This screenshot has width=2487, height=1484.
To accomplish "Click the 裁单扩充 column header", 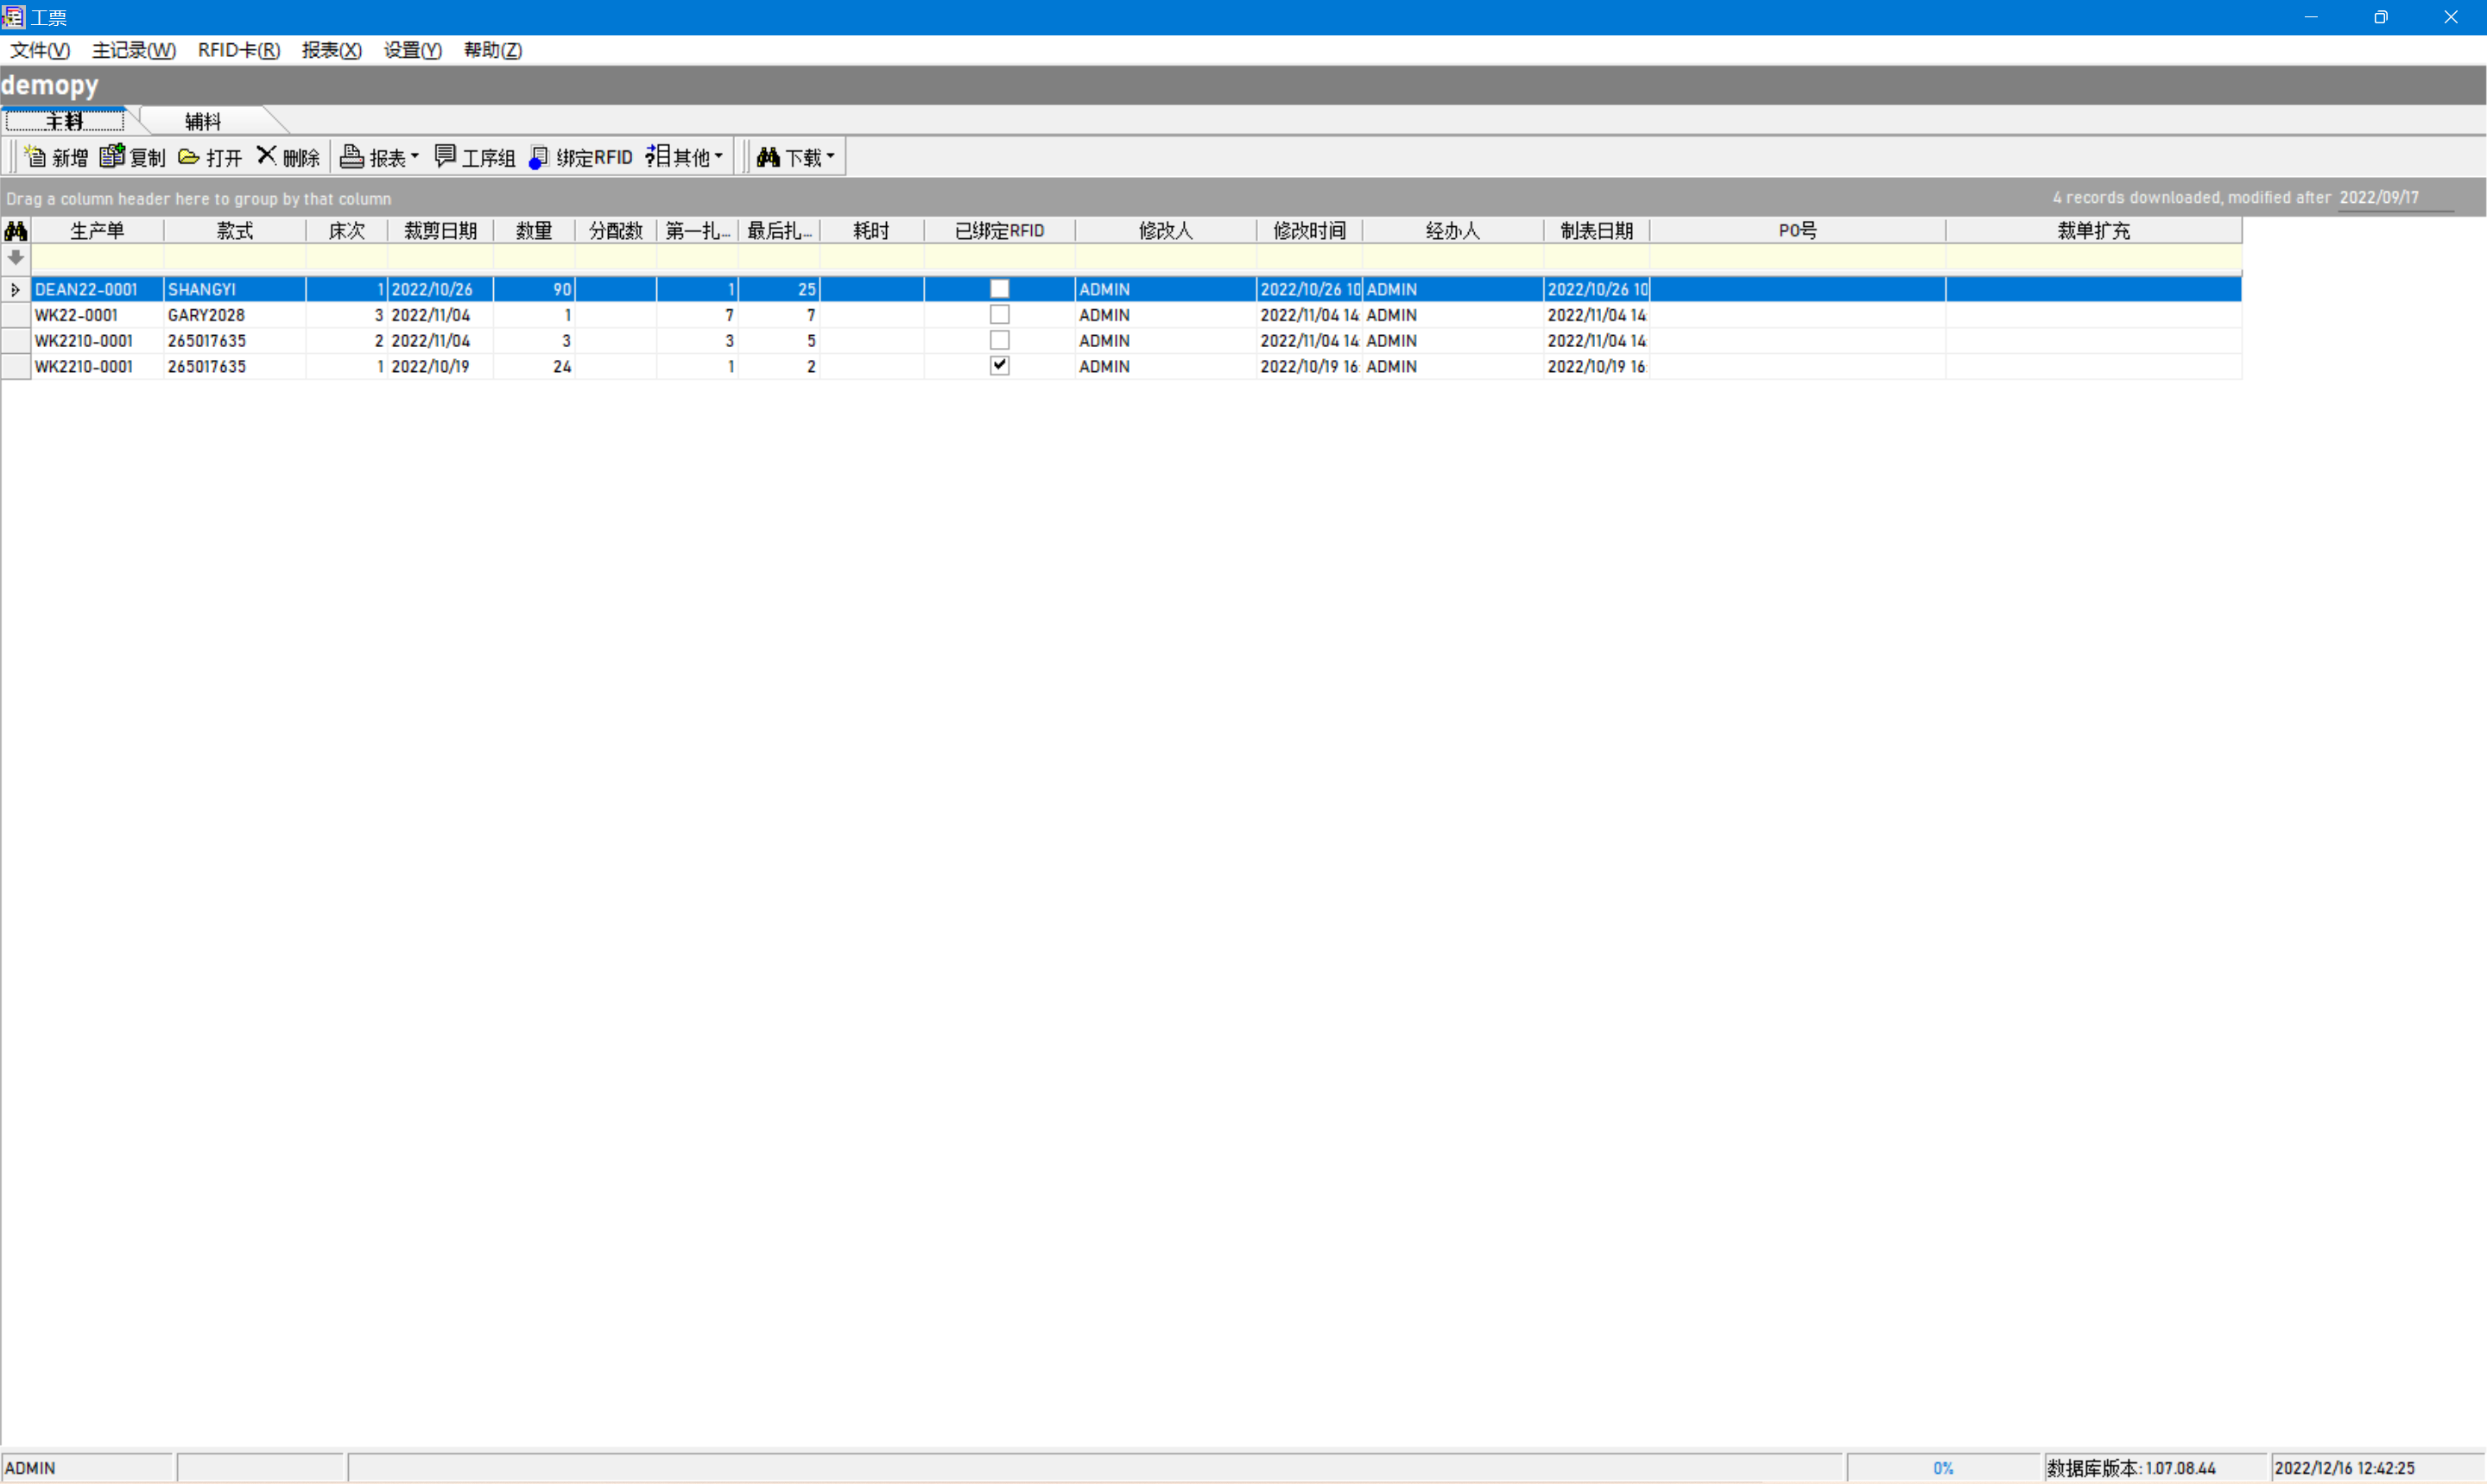I will (2094, 231).
